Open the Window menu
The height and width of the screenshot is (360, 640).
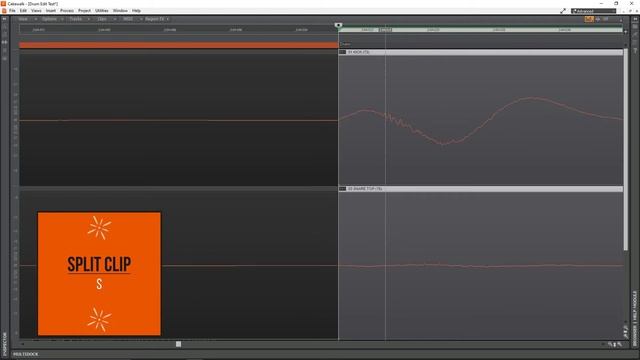(120, 11)
